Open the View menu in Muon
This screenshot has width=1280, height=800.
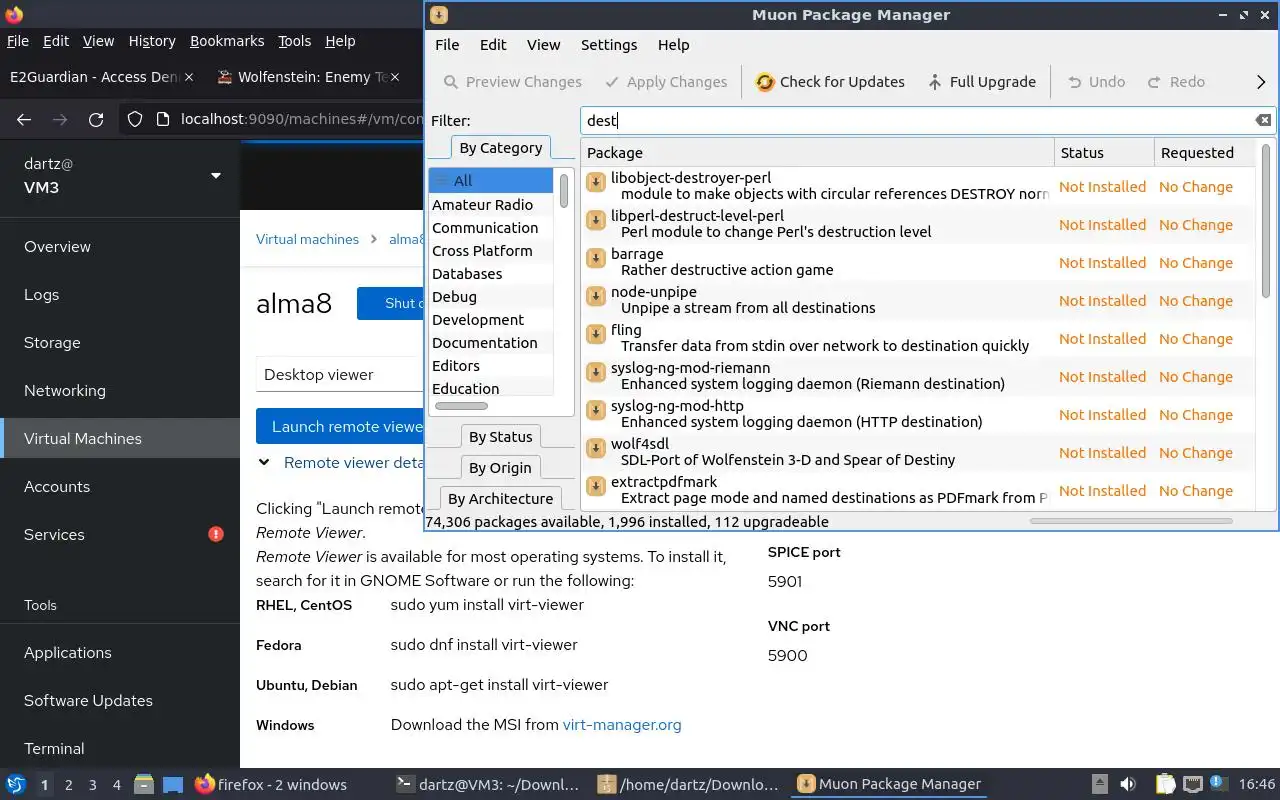tap(544, 45)
